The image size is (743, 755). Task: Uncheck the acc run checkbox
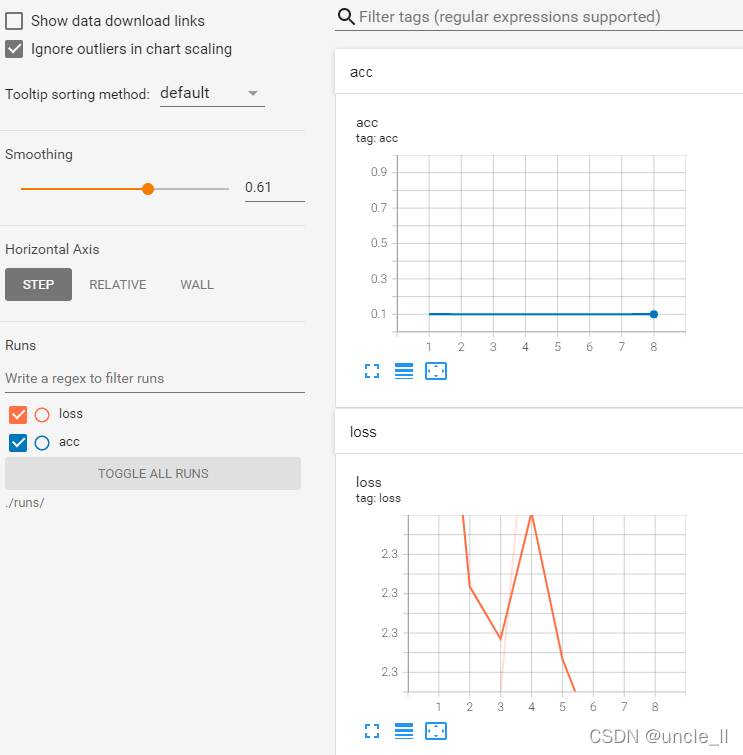click(18, 443)
